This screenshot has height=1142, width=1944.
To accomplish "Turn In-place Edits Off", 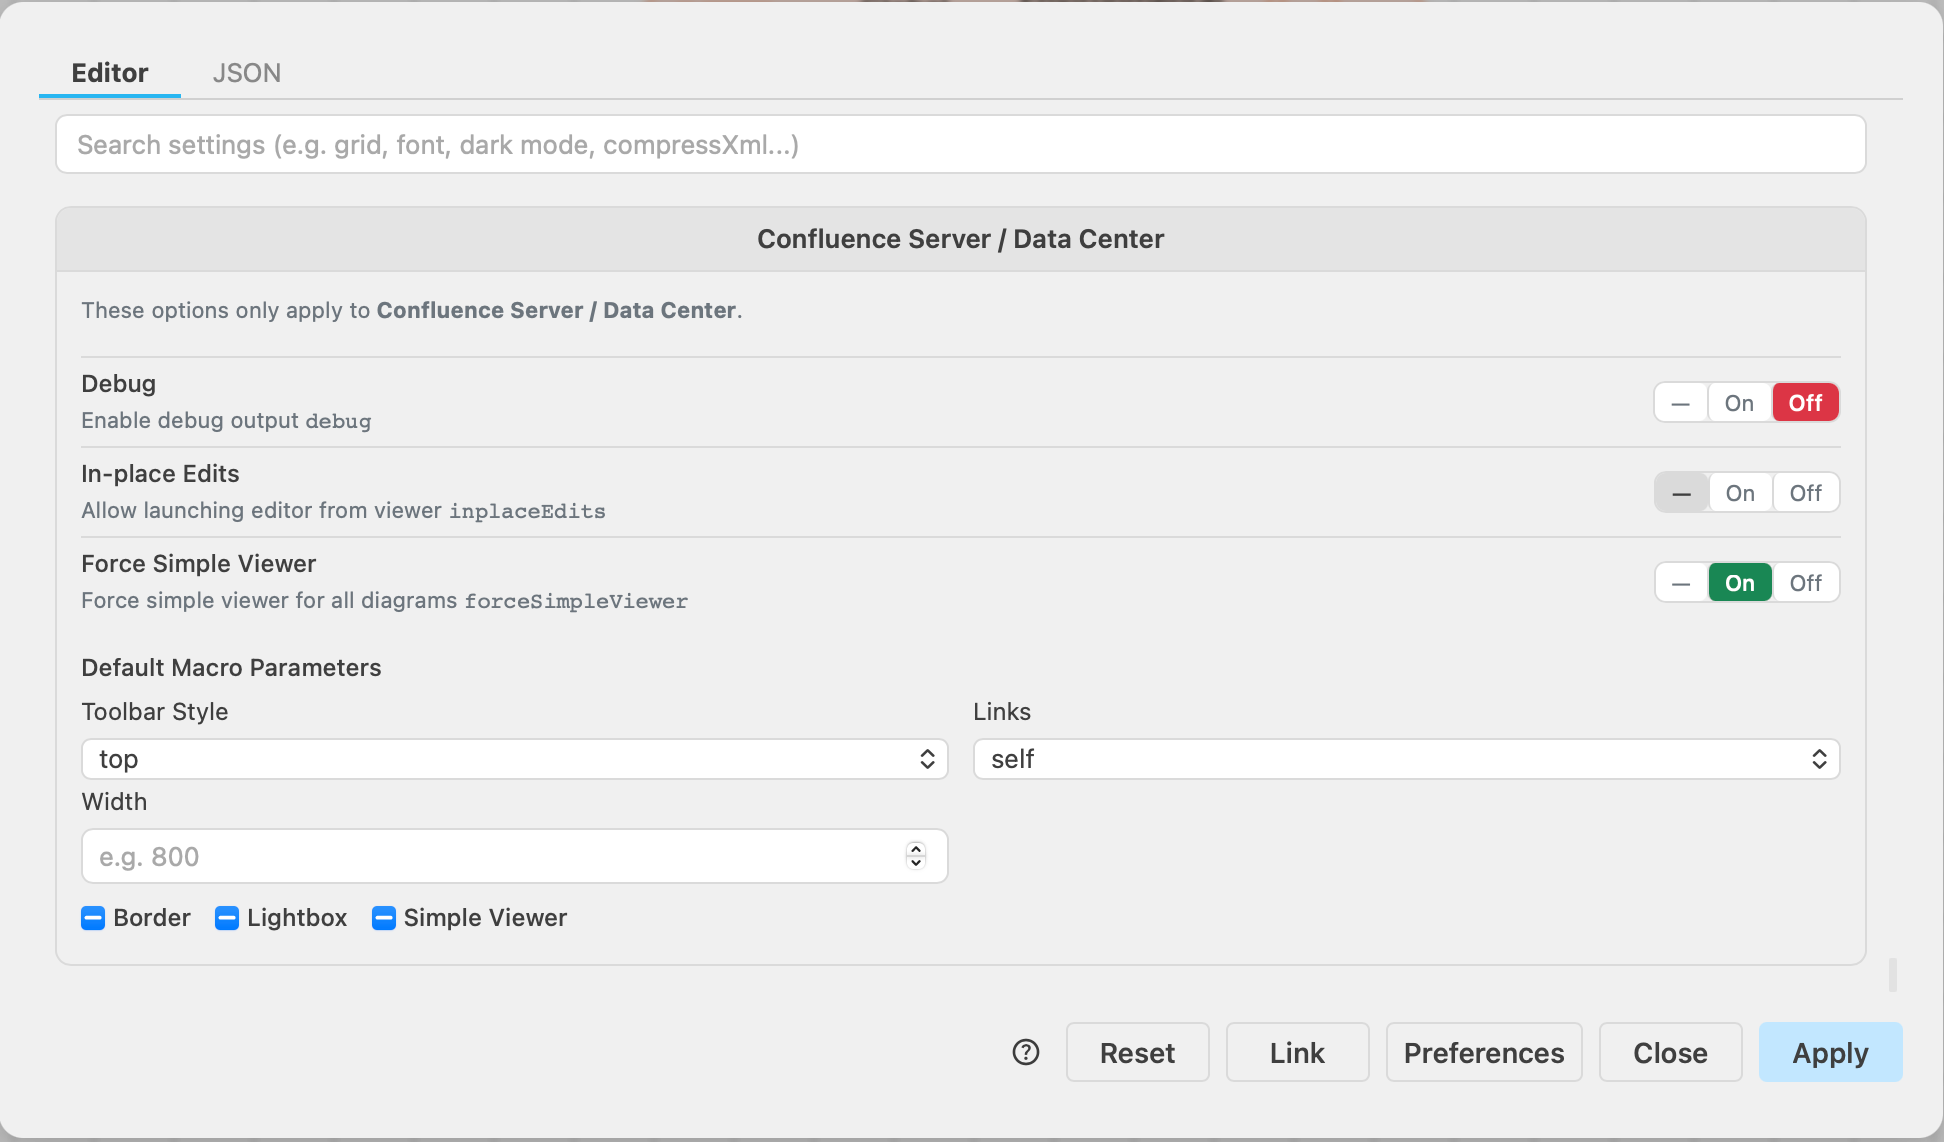I will pos(1806,493).
